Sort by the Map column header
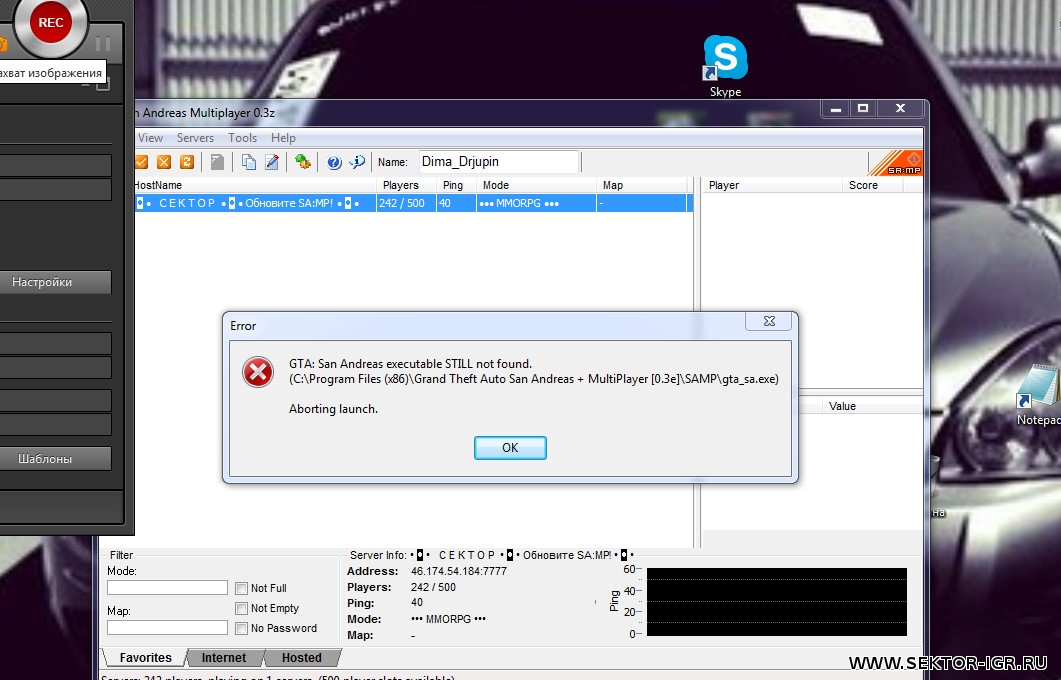The width and height of the screenshot is (1061, 680). click(641, 185)
